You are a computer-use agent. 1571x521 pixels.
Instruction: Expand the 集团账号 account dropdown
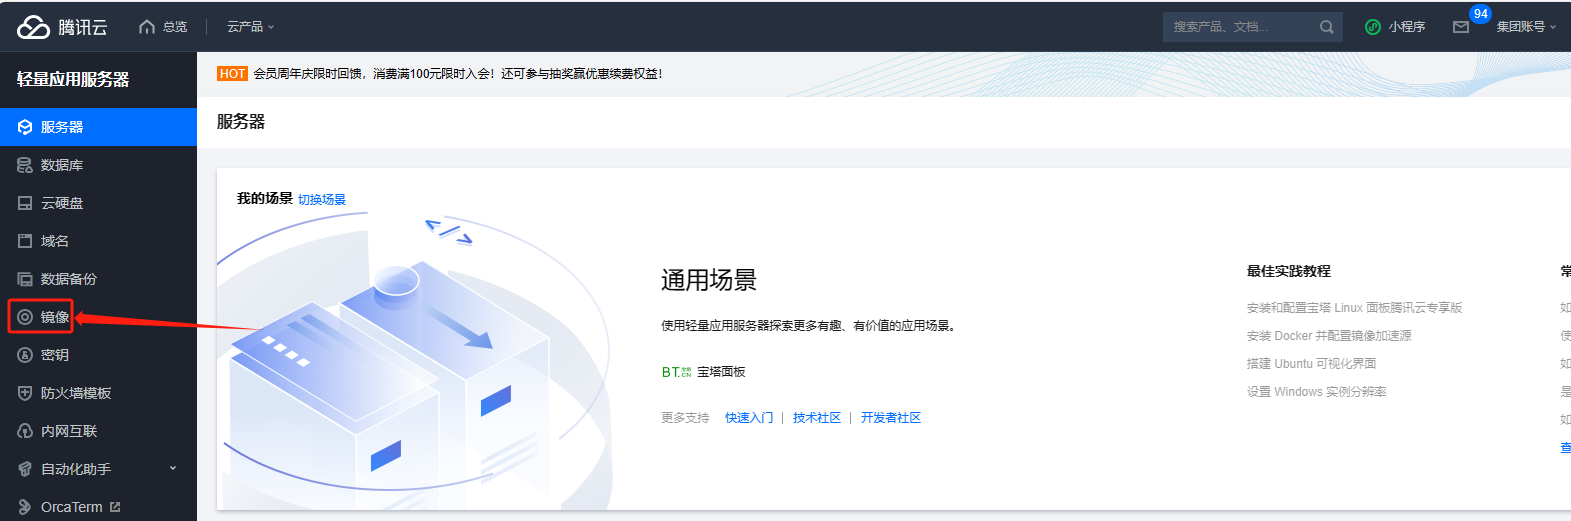(x=1526, y=27)
